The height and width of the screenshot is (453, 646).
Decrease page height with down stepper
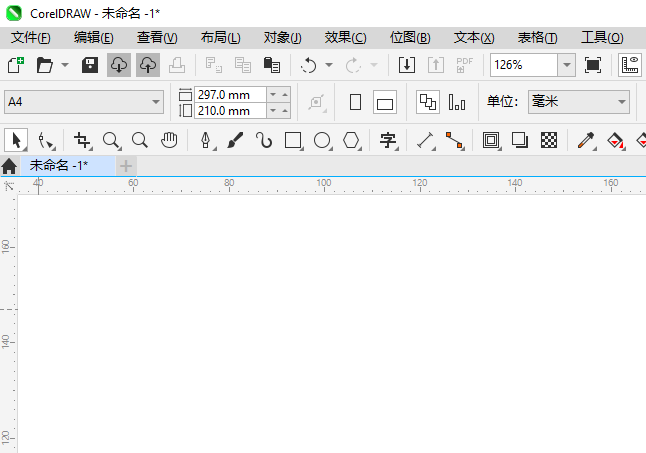tap(273, 111)
